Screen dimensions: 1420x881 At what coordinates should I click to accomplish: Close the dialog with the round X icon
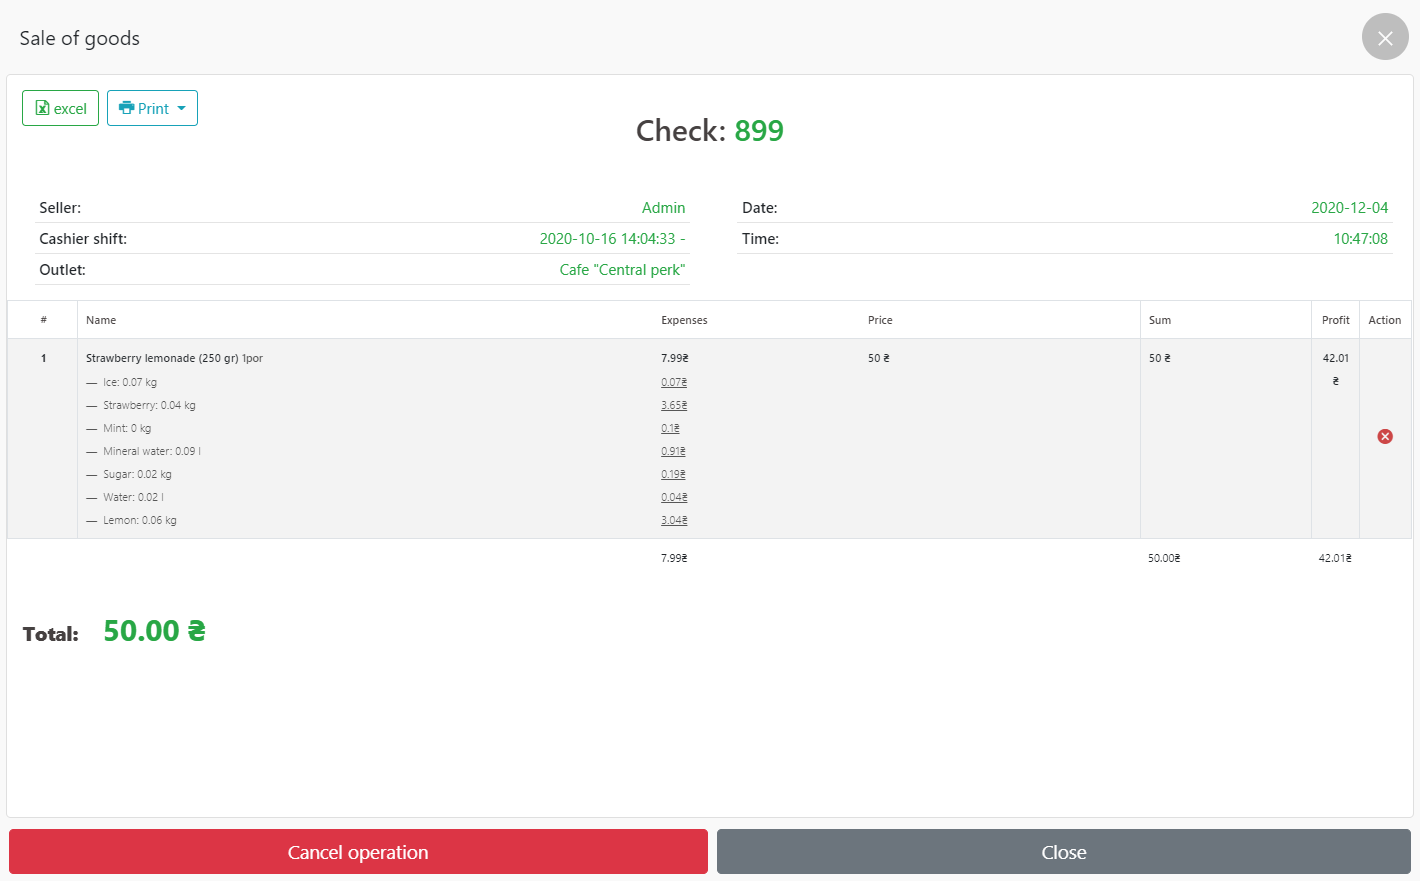pos(1385,38)
